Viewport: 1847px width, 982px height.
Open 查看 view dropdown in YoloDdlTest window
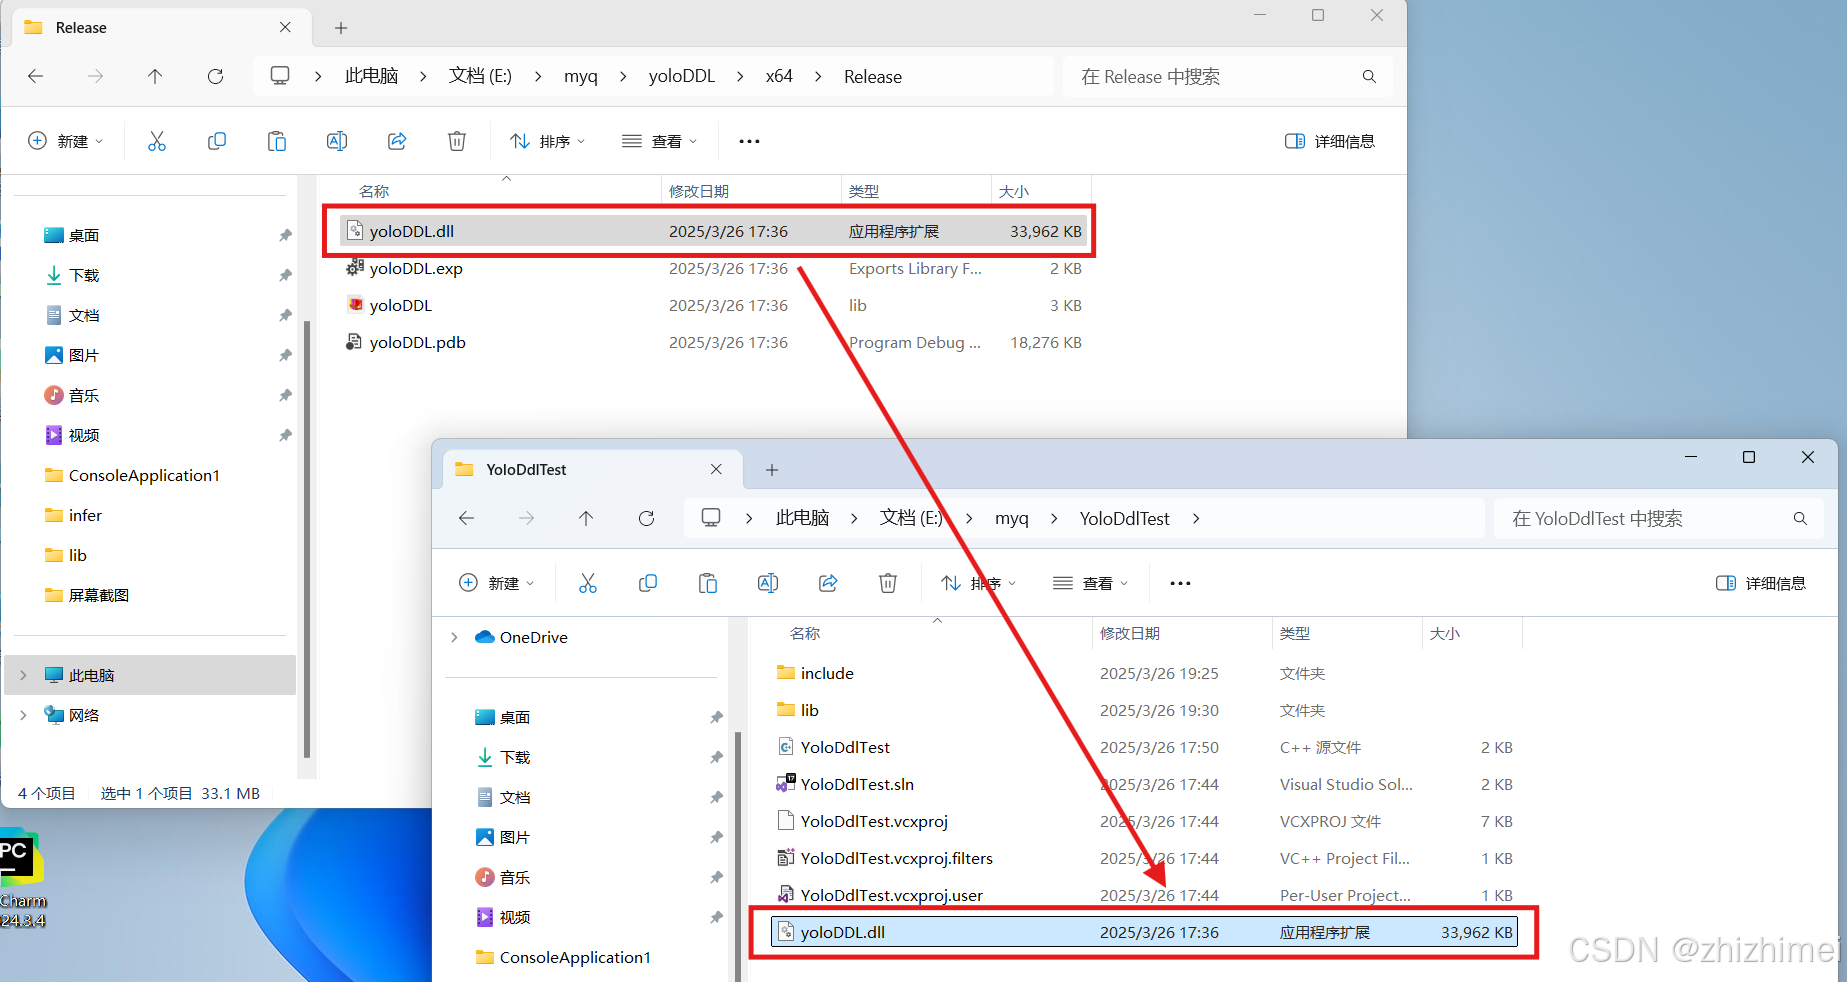pos(1090,583)
